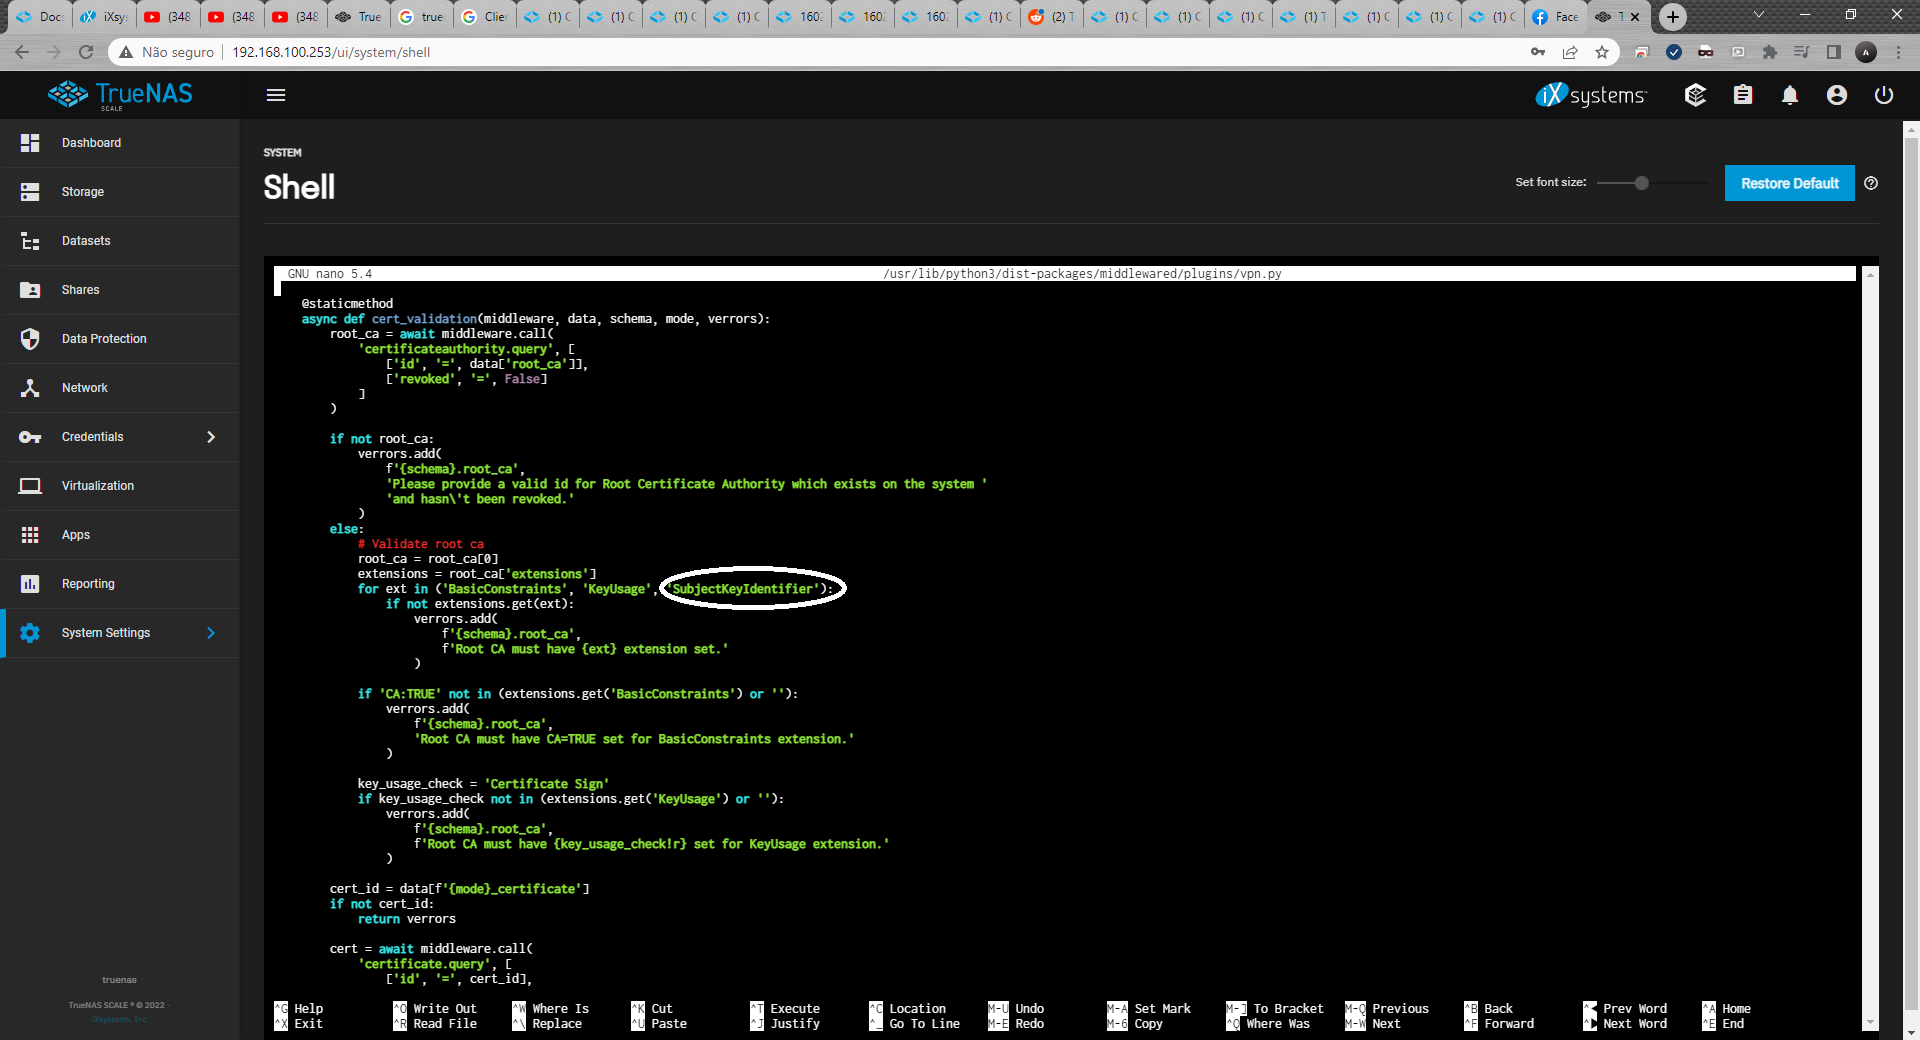The height and width of the screenshot is (1040, 1920).
Task: Bookmark this page with the star icon
Action: [x=1602, y=52]
